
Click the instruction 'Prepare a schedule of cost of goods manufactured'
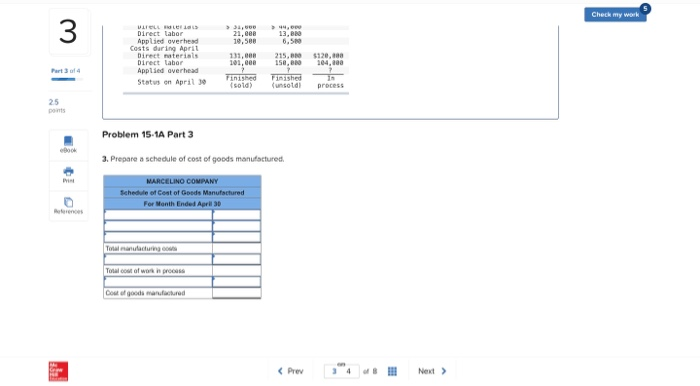tap(197, 159)
